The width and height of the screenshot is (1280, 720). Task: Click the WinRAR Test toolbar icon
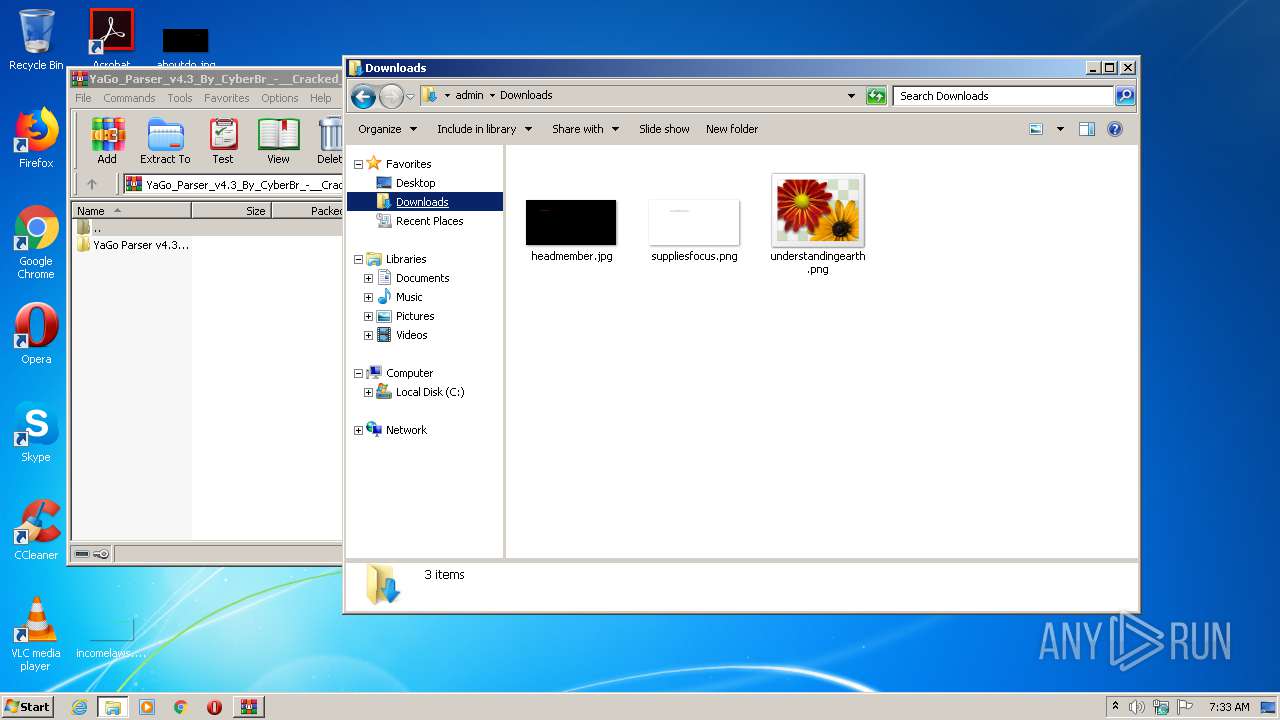pos(223,140)
